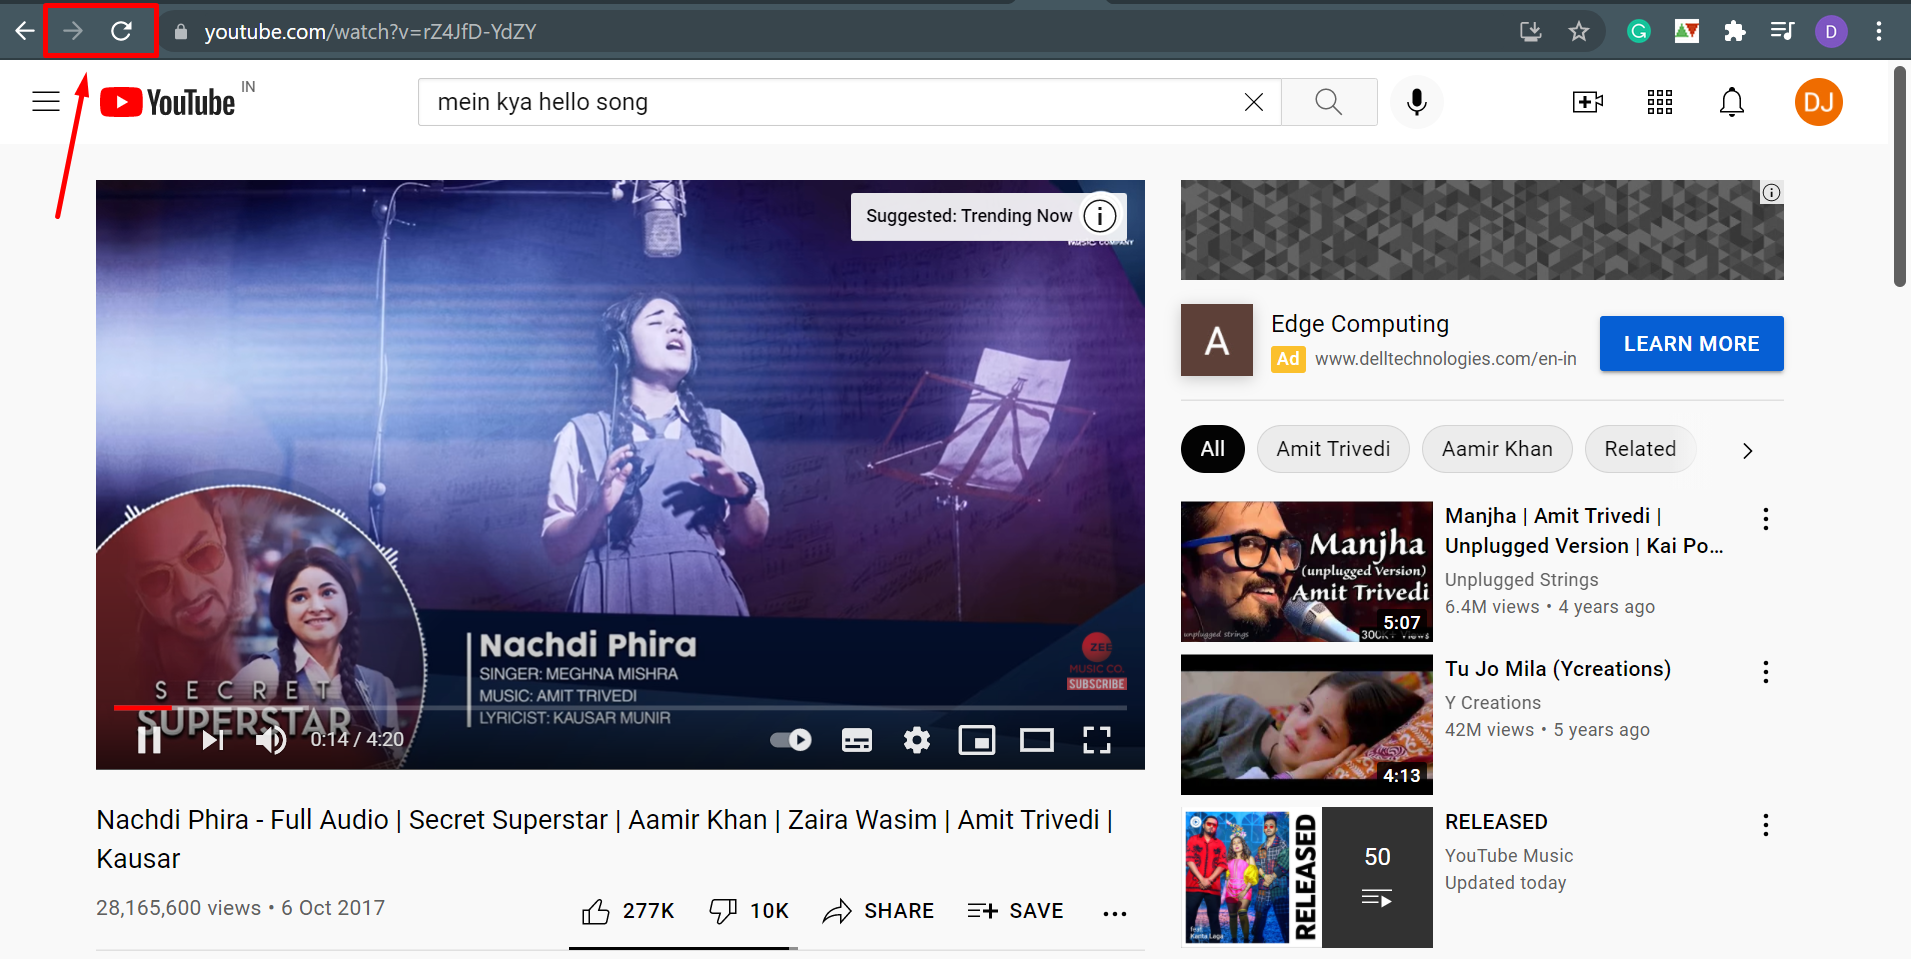Open YouTube apps grid icon
The height and width of the screenshot is (959, 1911).
(1660, 102)
